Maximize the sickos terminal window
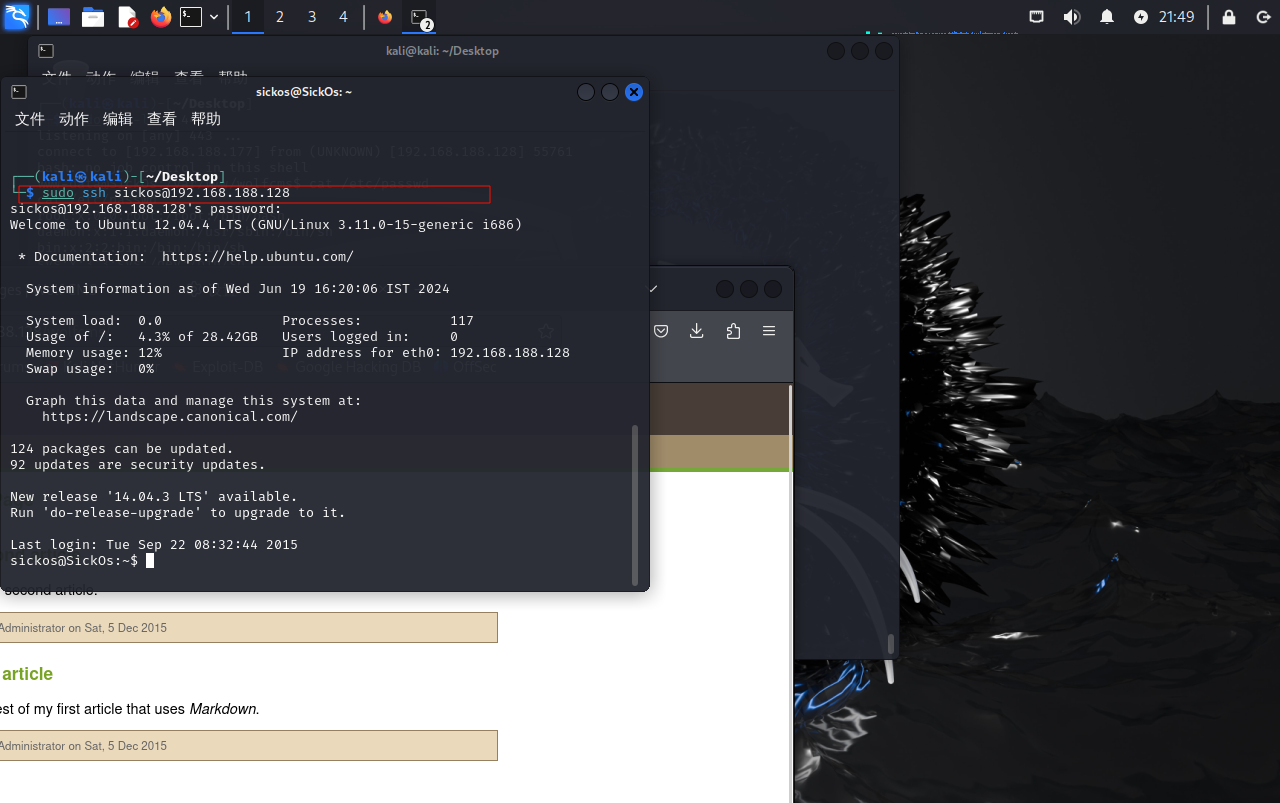This screenshot has width=1280, height=803. 610,92
